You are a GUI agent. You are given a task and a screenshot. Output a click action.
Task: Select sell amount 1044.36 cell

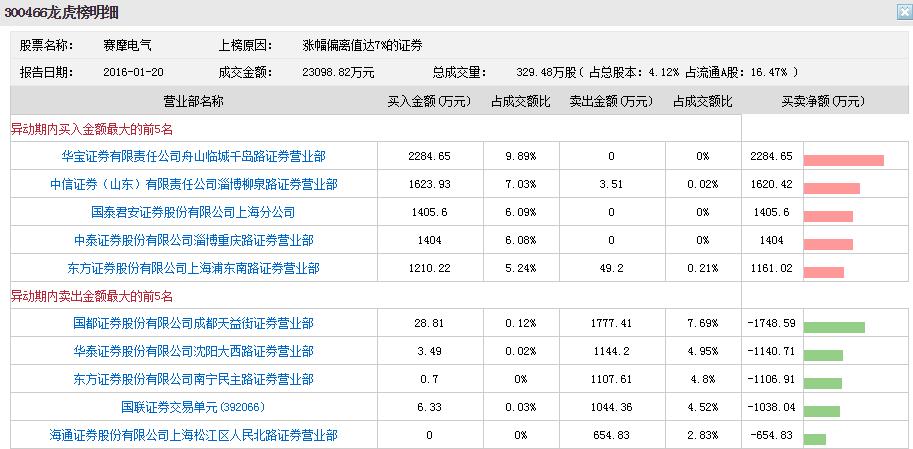611,407
